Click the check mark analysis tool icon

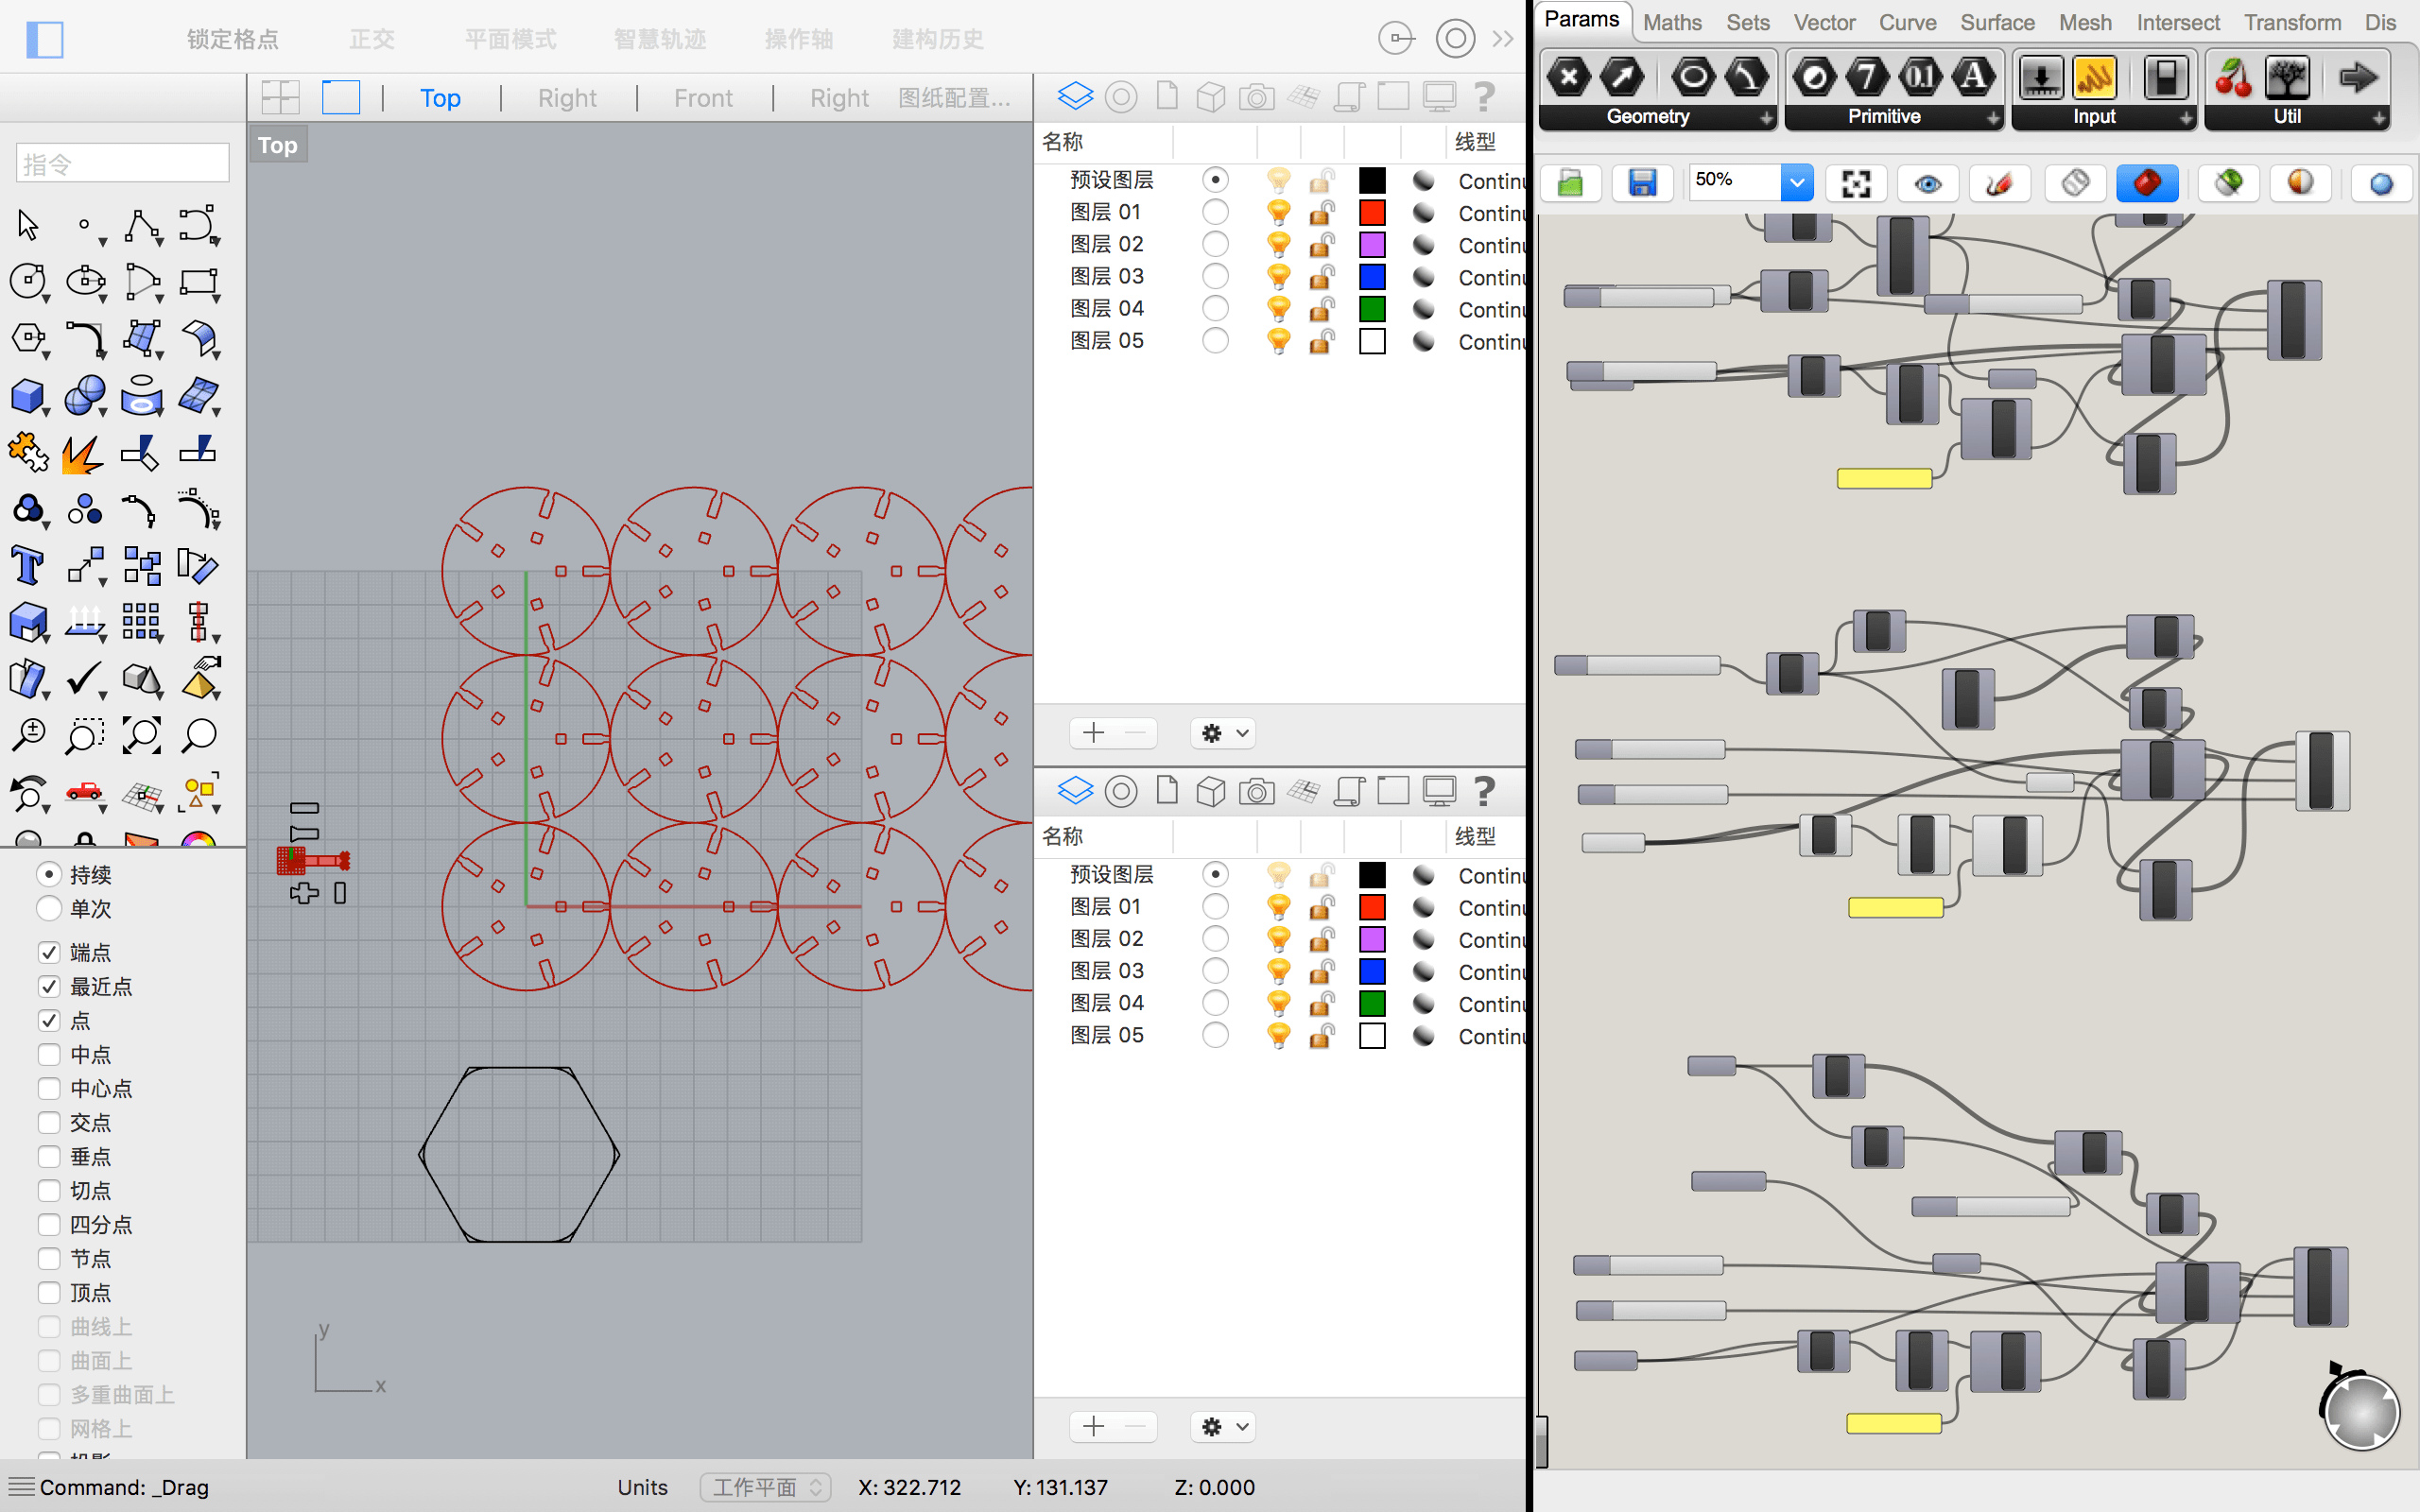pyautogui.click(x=84, y=681)
